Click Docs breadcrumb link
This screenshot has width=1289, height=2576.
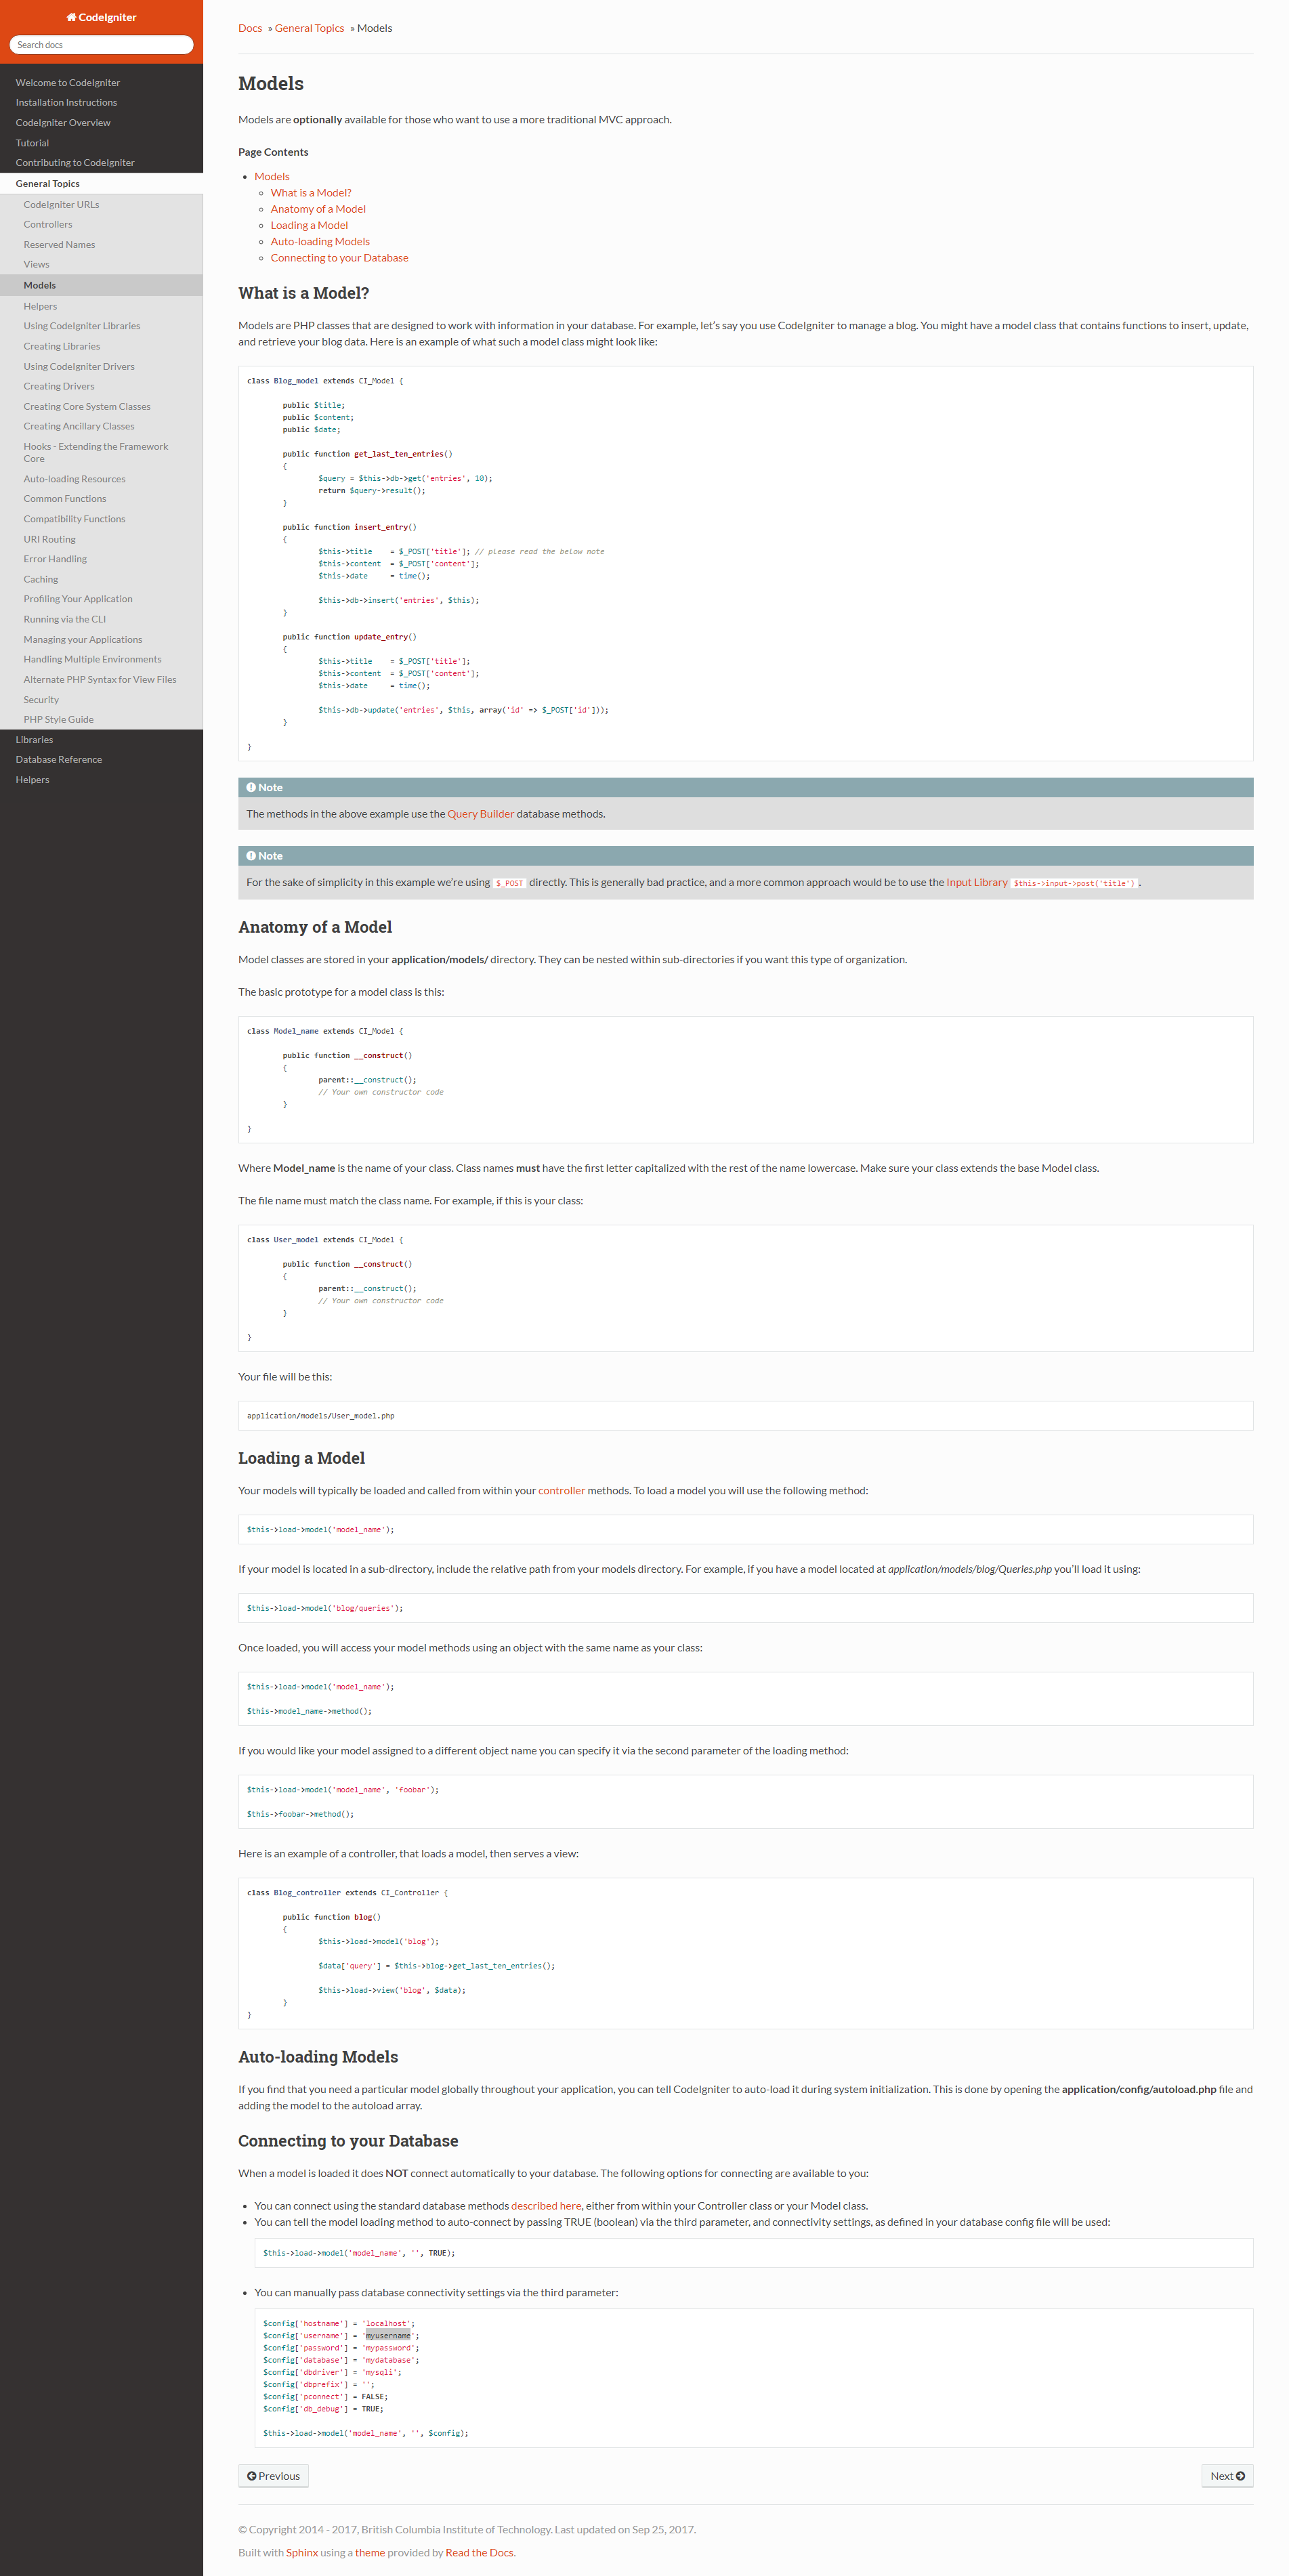click(x=250, y=28)
